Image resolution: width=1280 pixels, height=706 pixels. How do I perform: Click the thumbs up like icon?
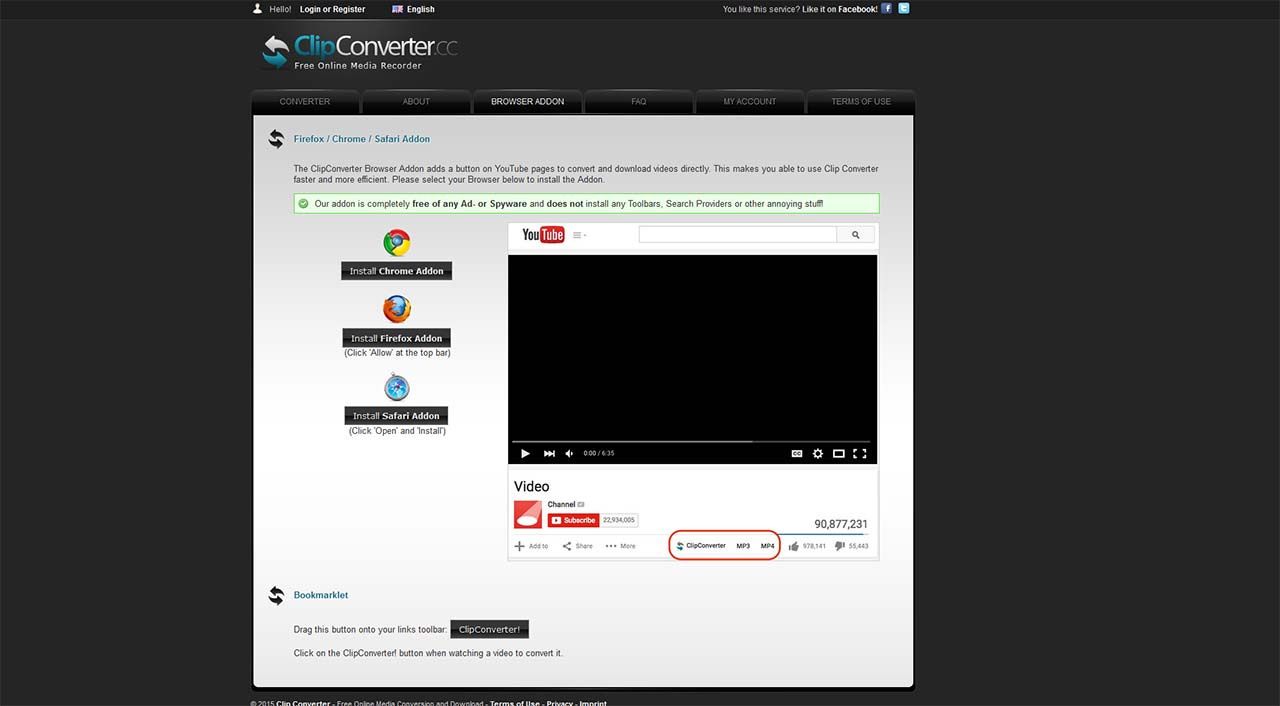pyautogui.click(x=794, y=546)
